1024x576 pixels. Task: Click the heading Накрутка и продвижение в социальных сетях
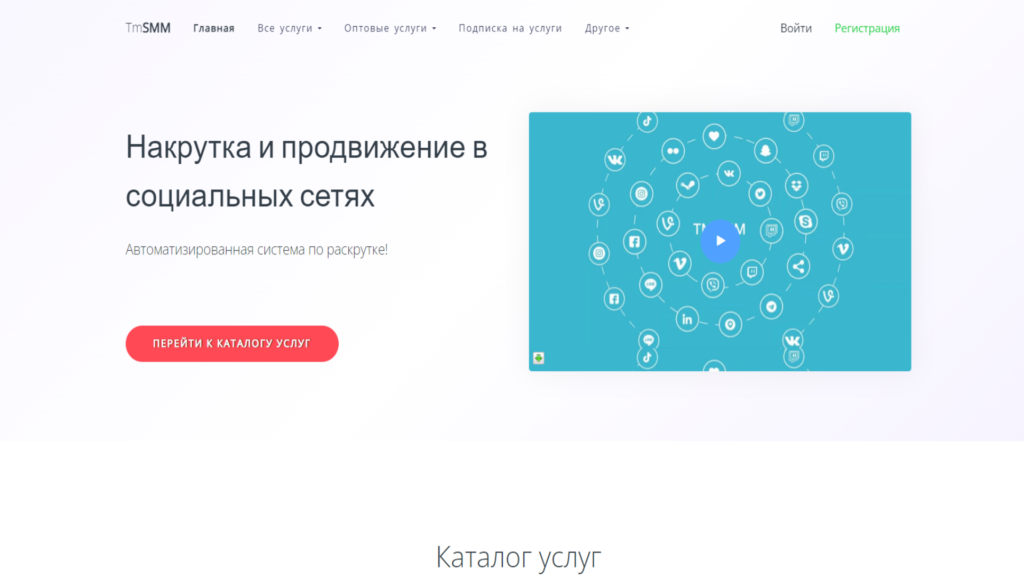[x=306, y=171]
